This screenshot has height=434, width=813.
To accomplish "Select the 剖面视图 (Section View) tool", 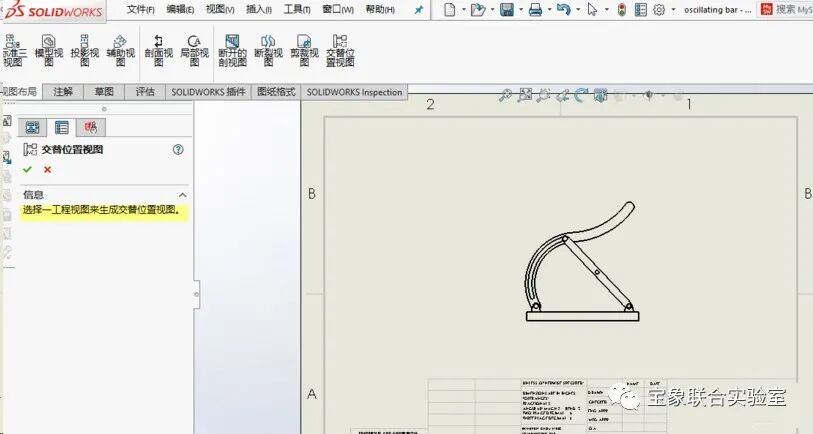I will click(x=159, y=51).
